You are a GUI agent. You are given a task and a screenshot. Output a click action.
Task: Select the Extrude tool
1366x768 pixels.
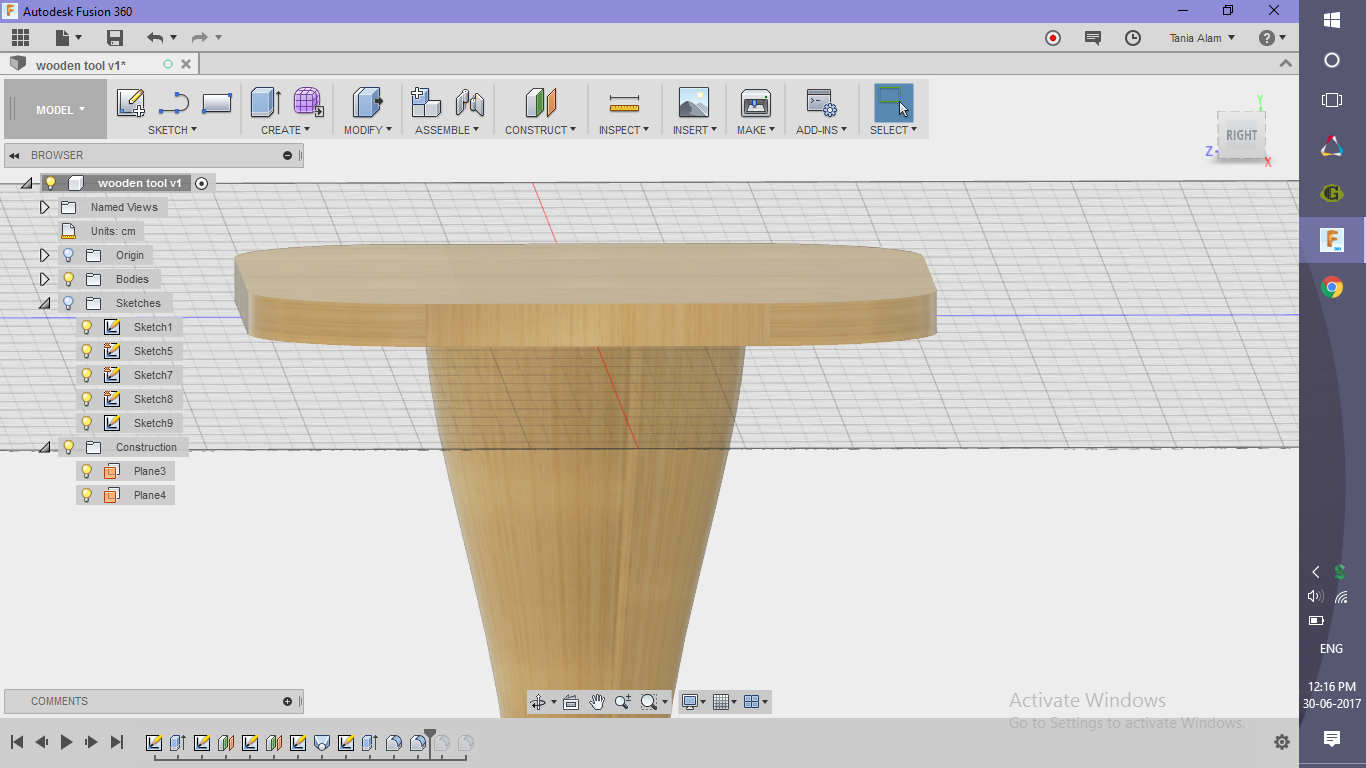coord(265,102)
